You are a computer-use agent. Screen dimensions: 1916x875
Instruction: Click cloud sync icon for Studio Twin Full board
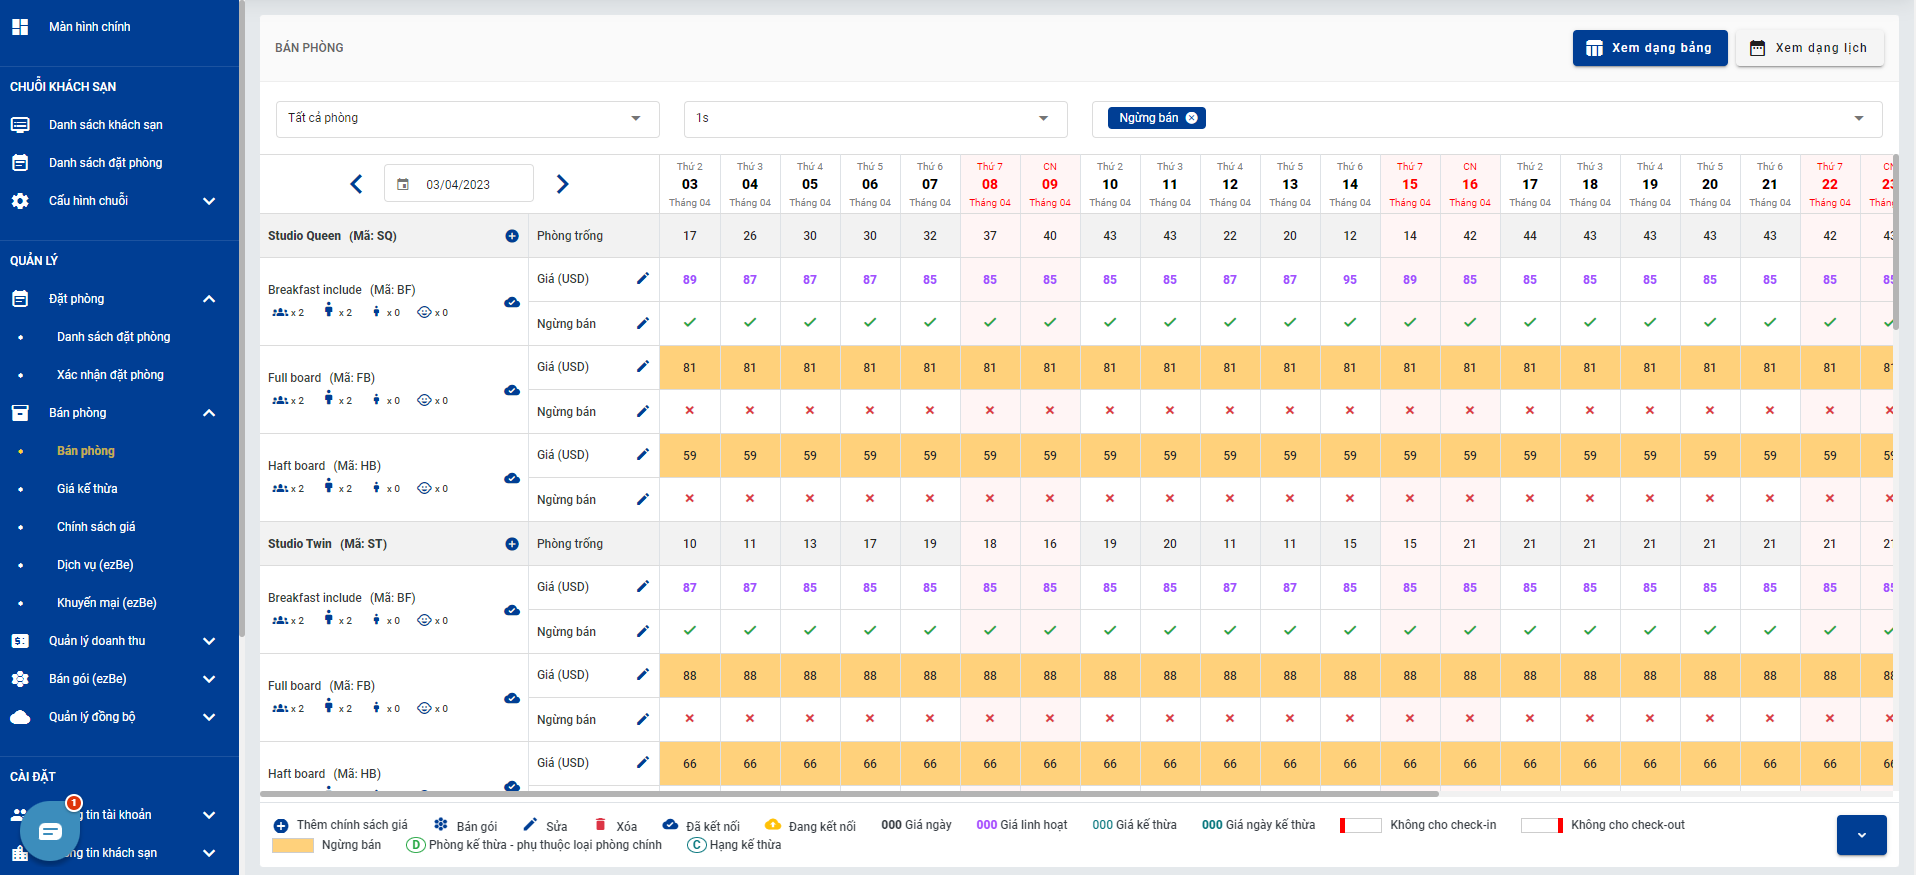512,698
